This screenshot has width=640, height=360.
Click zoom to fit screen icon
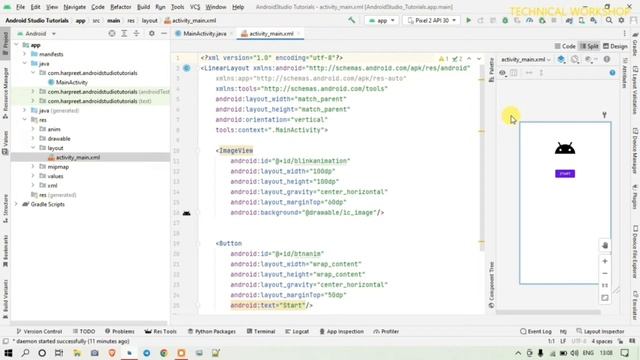coord(605,298)
